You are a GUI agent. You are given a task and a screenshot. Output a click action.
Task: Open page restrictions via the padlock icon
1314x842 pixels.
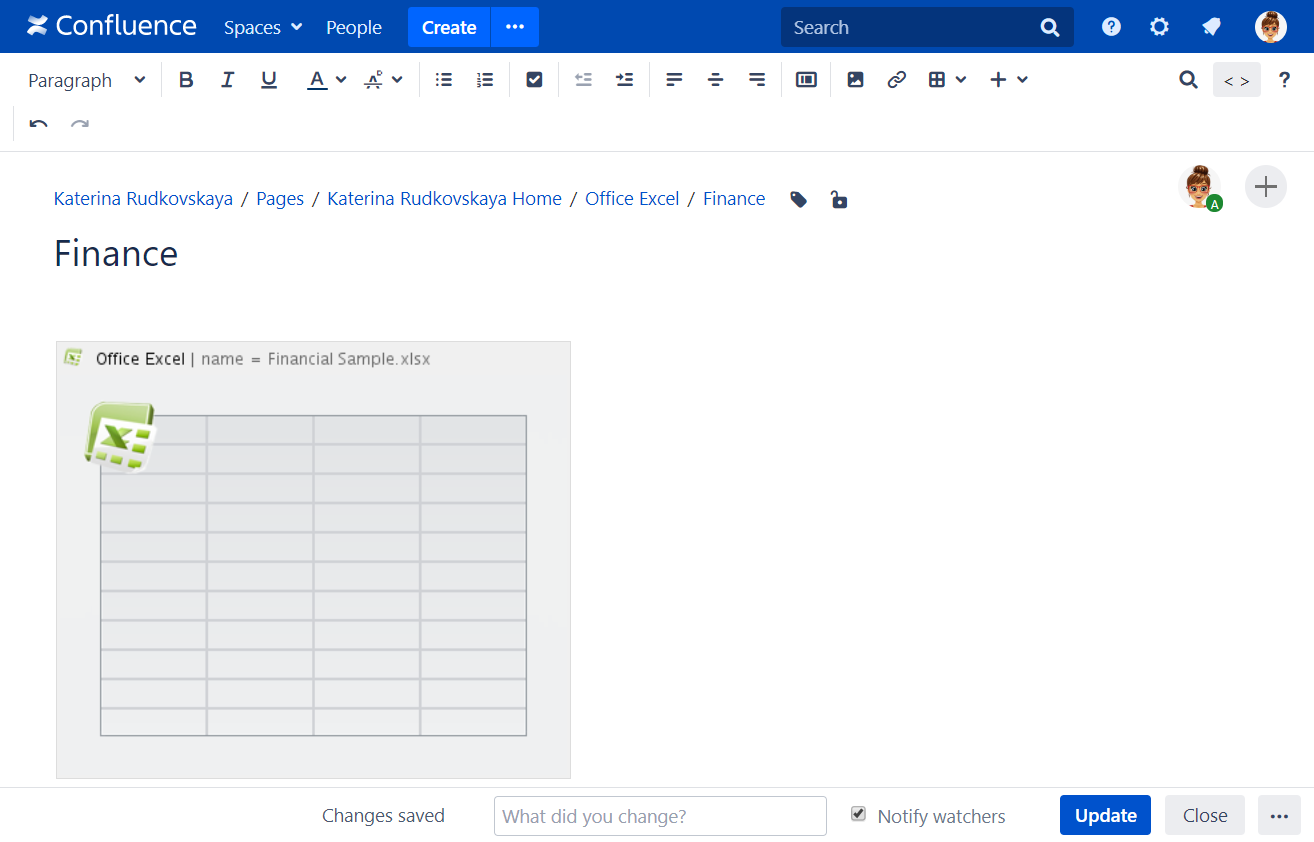(x=839, y=199)
